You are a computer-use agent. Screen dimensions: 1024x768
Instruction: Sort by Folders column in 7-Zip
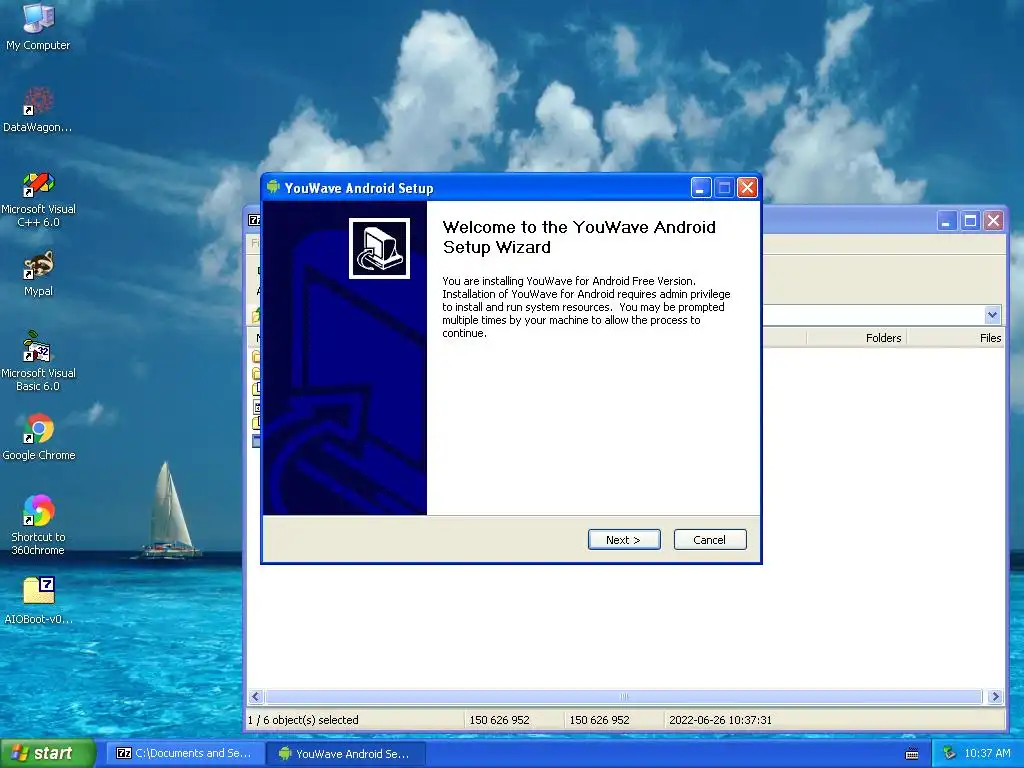point(857,338)
